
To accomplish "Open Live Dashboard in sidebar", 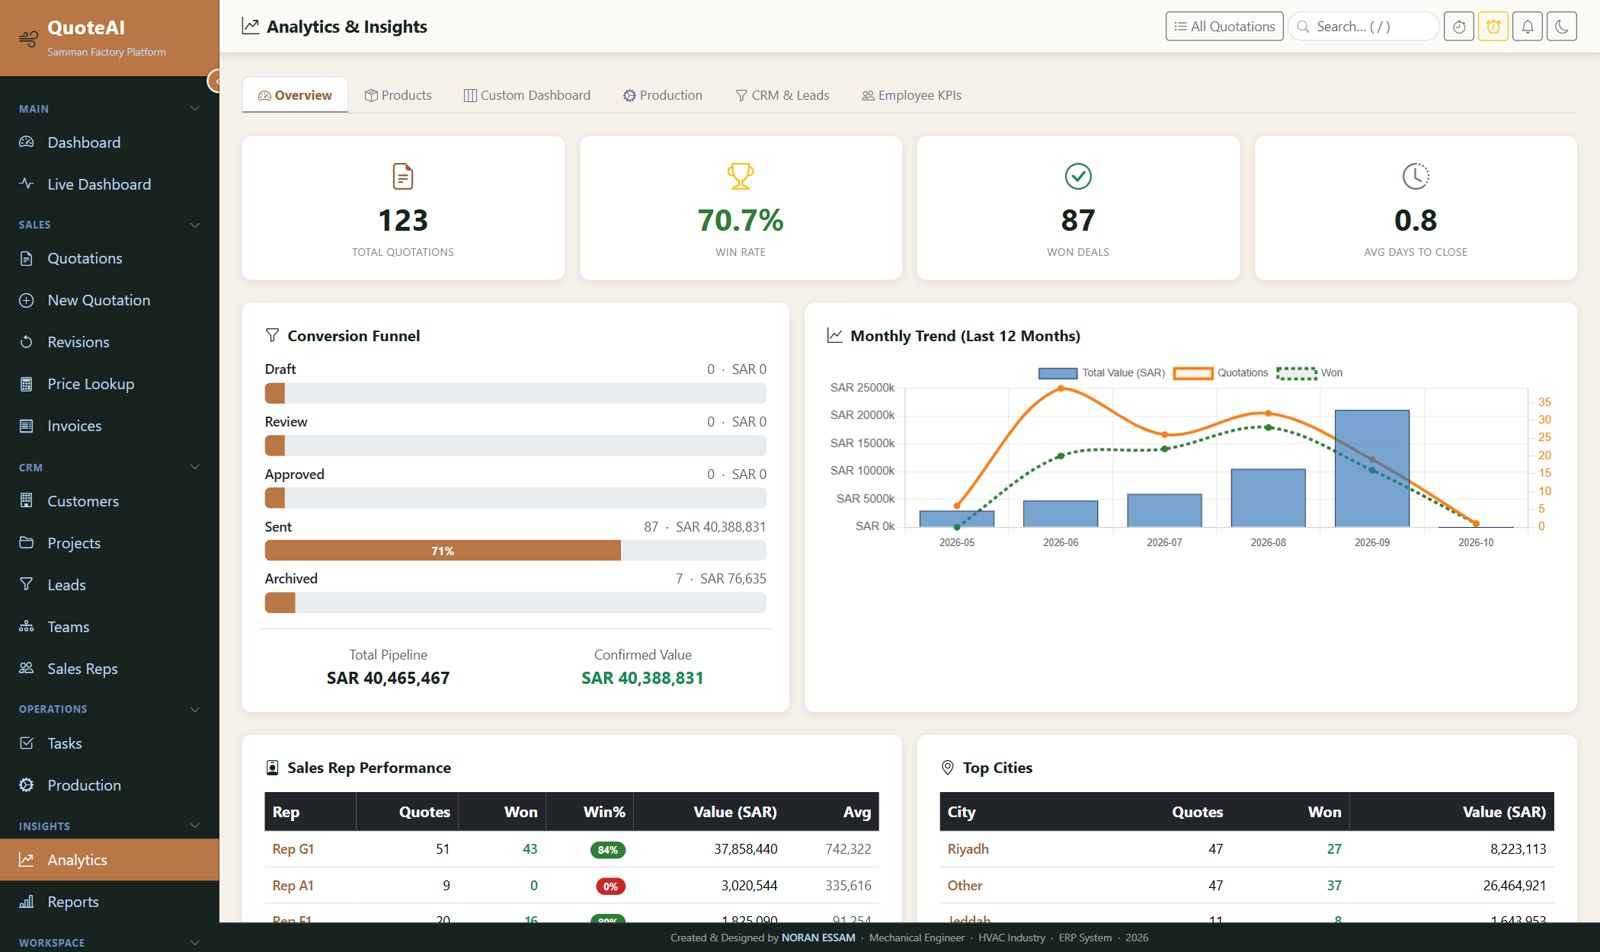I will pos(109,184).
